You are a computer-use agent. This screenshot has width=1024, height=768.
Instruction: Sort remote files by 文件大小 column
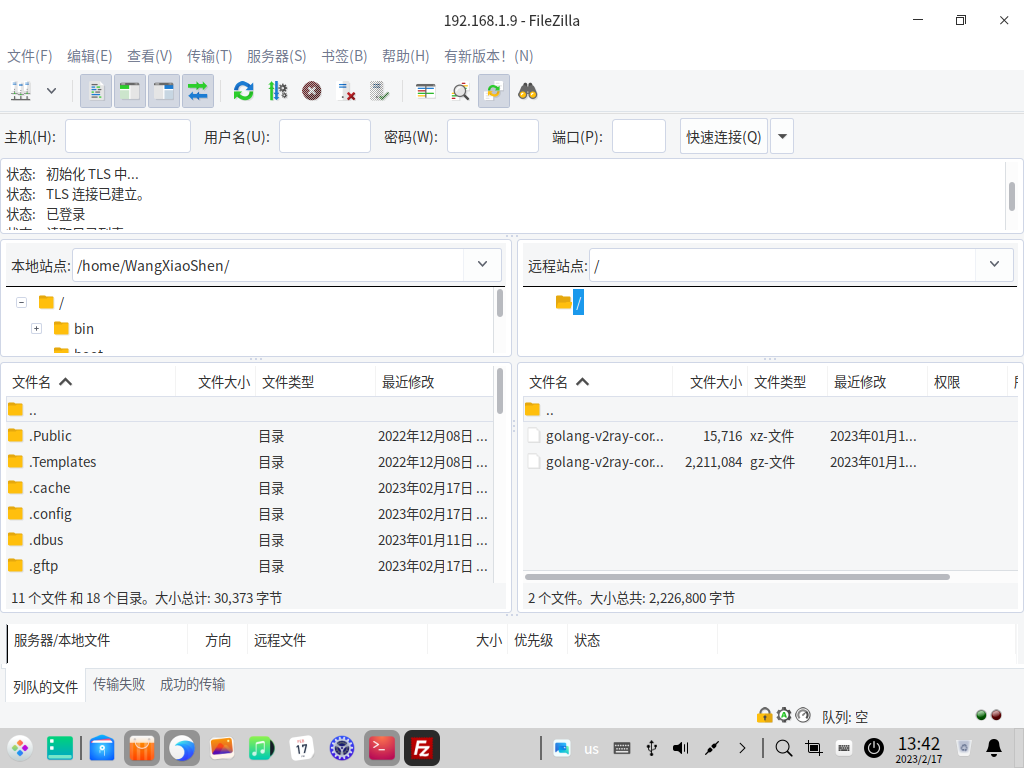tap(711, 382)
